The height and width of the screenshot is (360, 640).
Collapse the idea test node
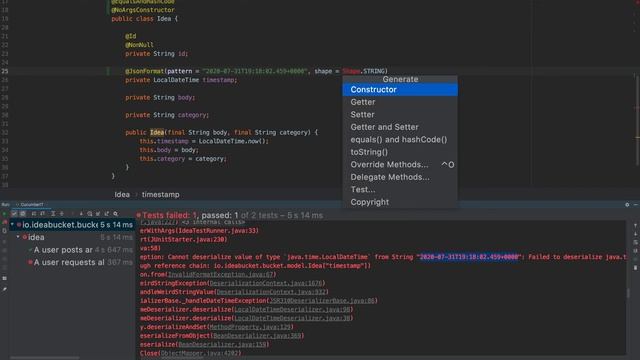[18, 237]
